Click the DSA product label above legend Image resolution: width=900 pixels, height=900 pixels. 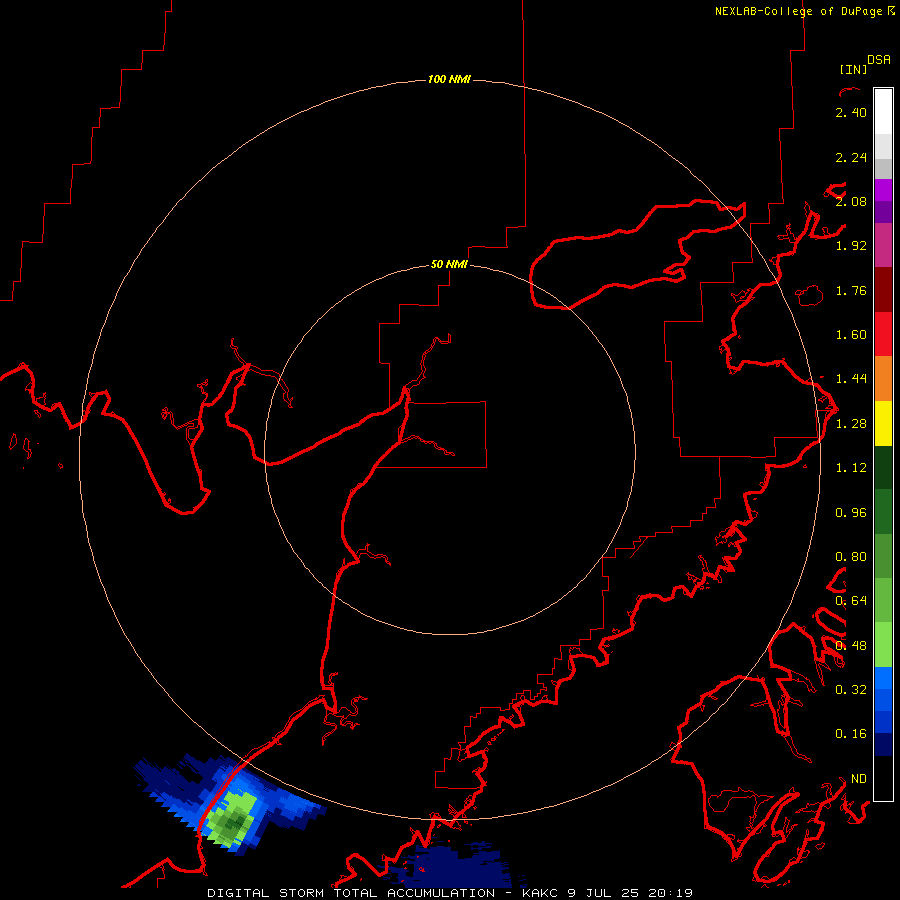pos(879,59)
